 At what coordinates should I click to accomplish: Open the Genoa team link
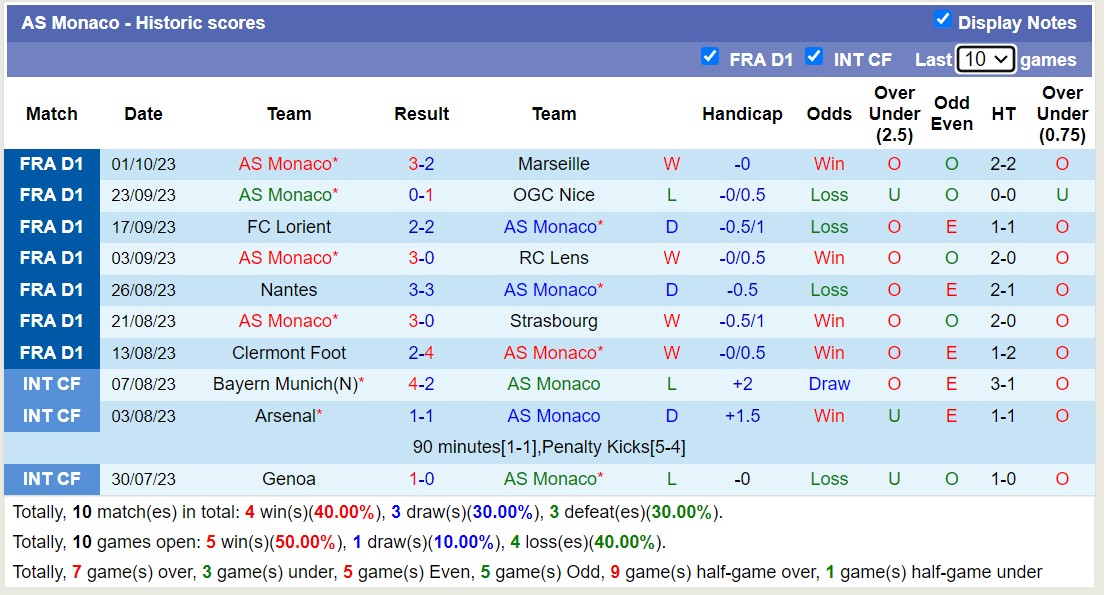(x=289, y=479)
